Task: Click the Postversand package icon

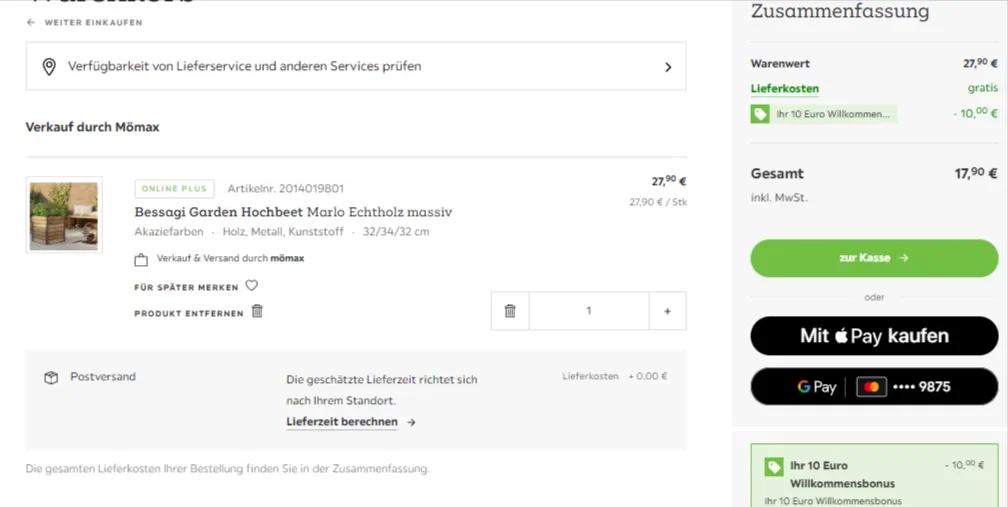Action: [x=51, y=378]
